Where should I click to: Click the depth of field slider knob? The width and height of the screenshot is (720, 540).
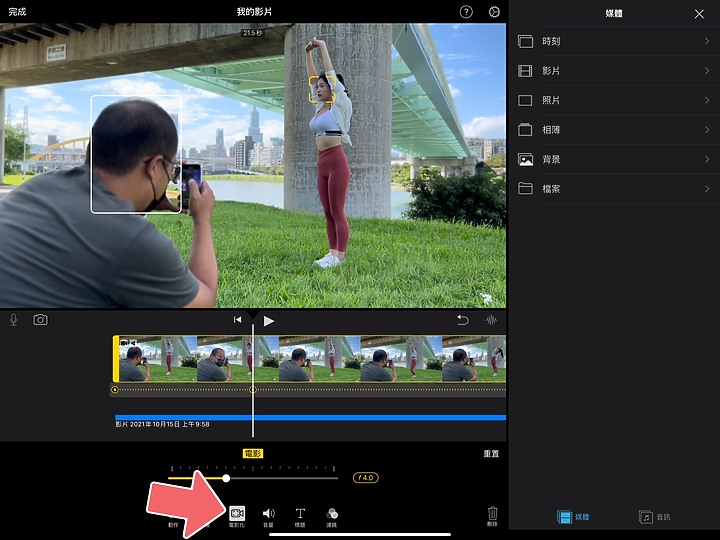226,478
